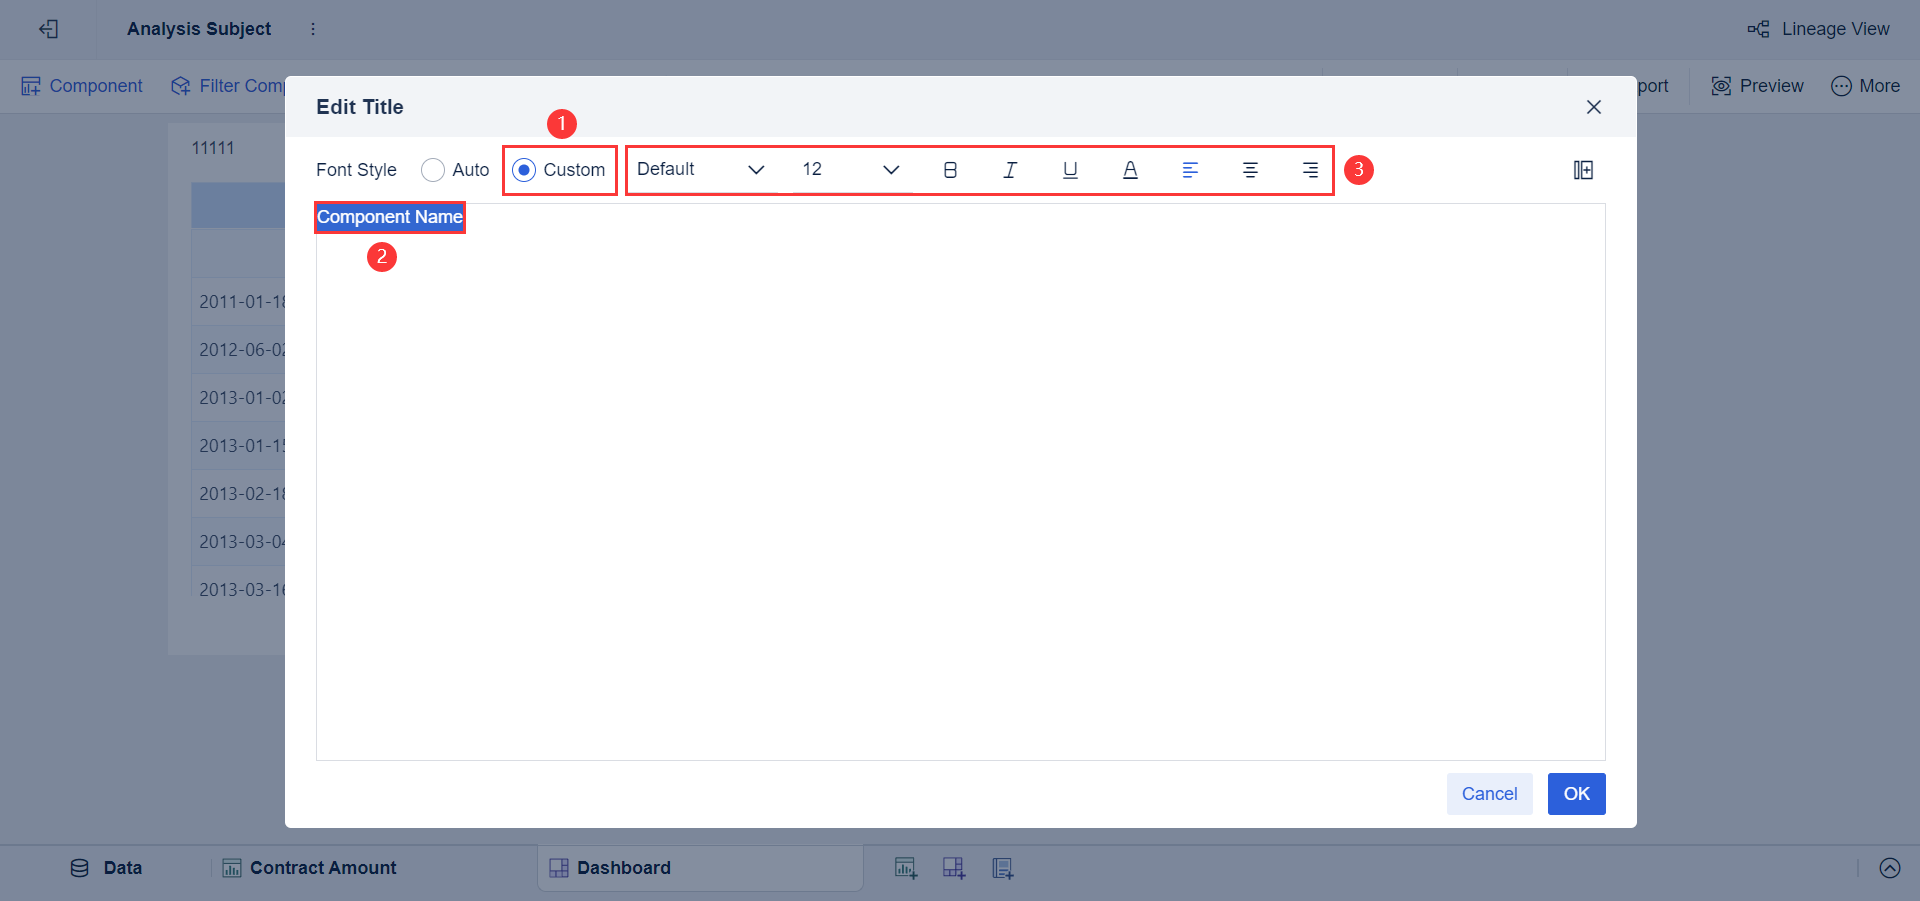Cancel the Edit Title dialog
This screenshot has height=901, width=1920.
1489,794
